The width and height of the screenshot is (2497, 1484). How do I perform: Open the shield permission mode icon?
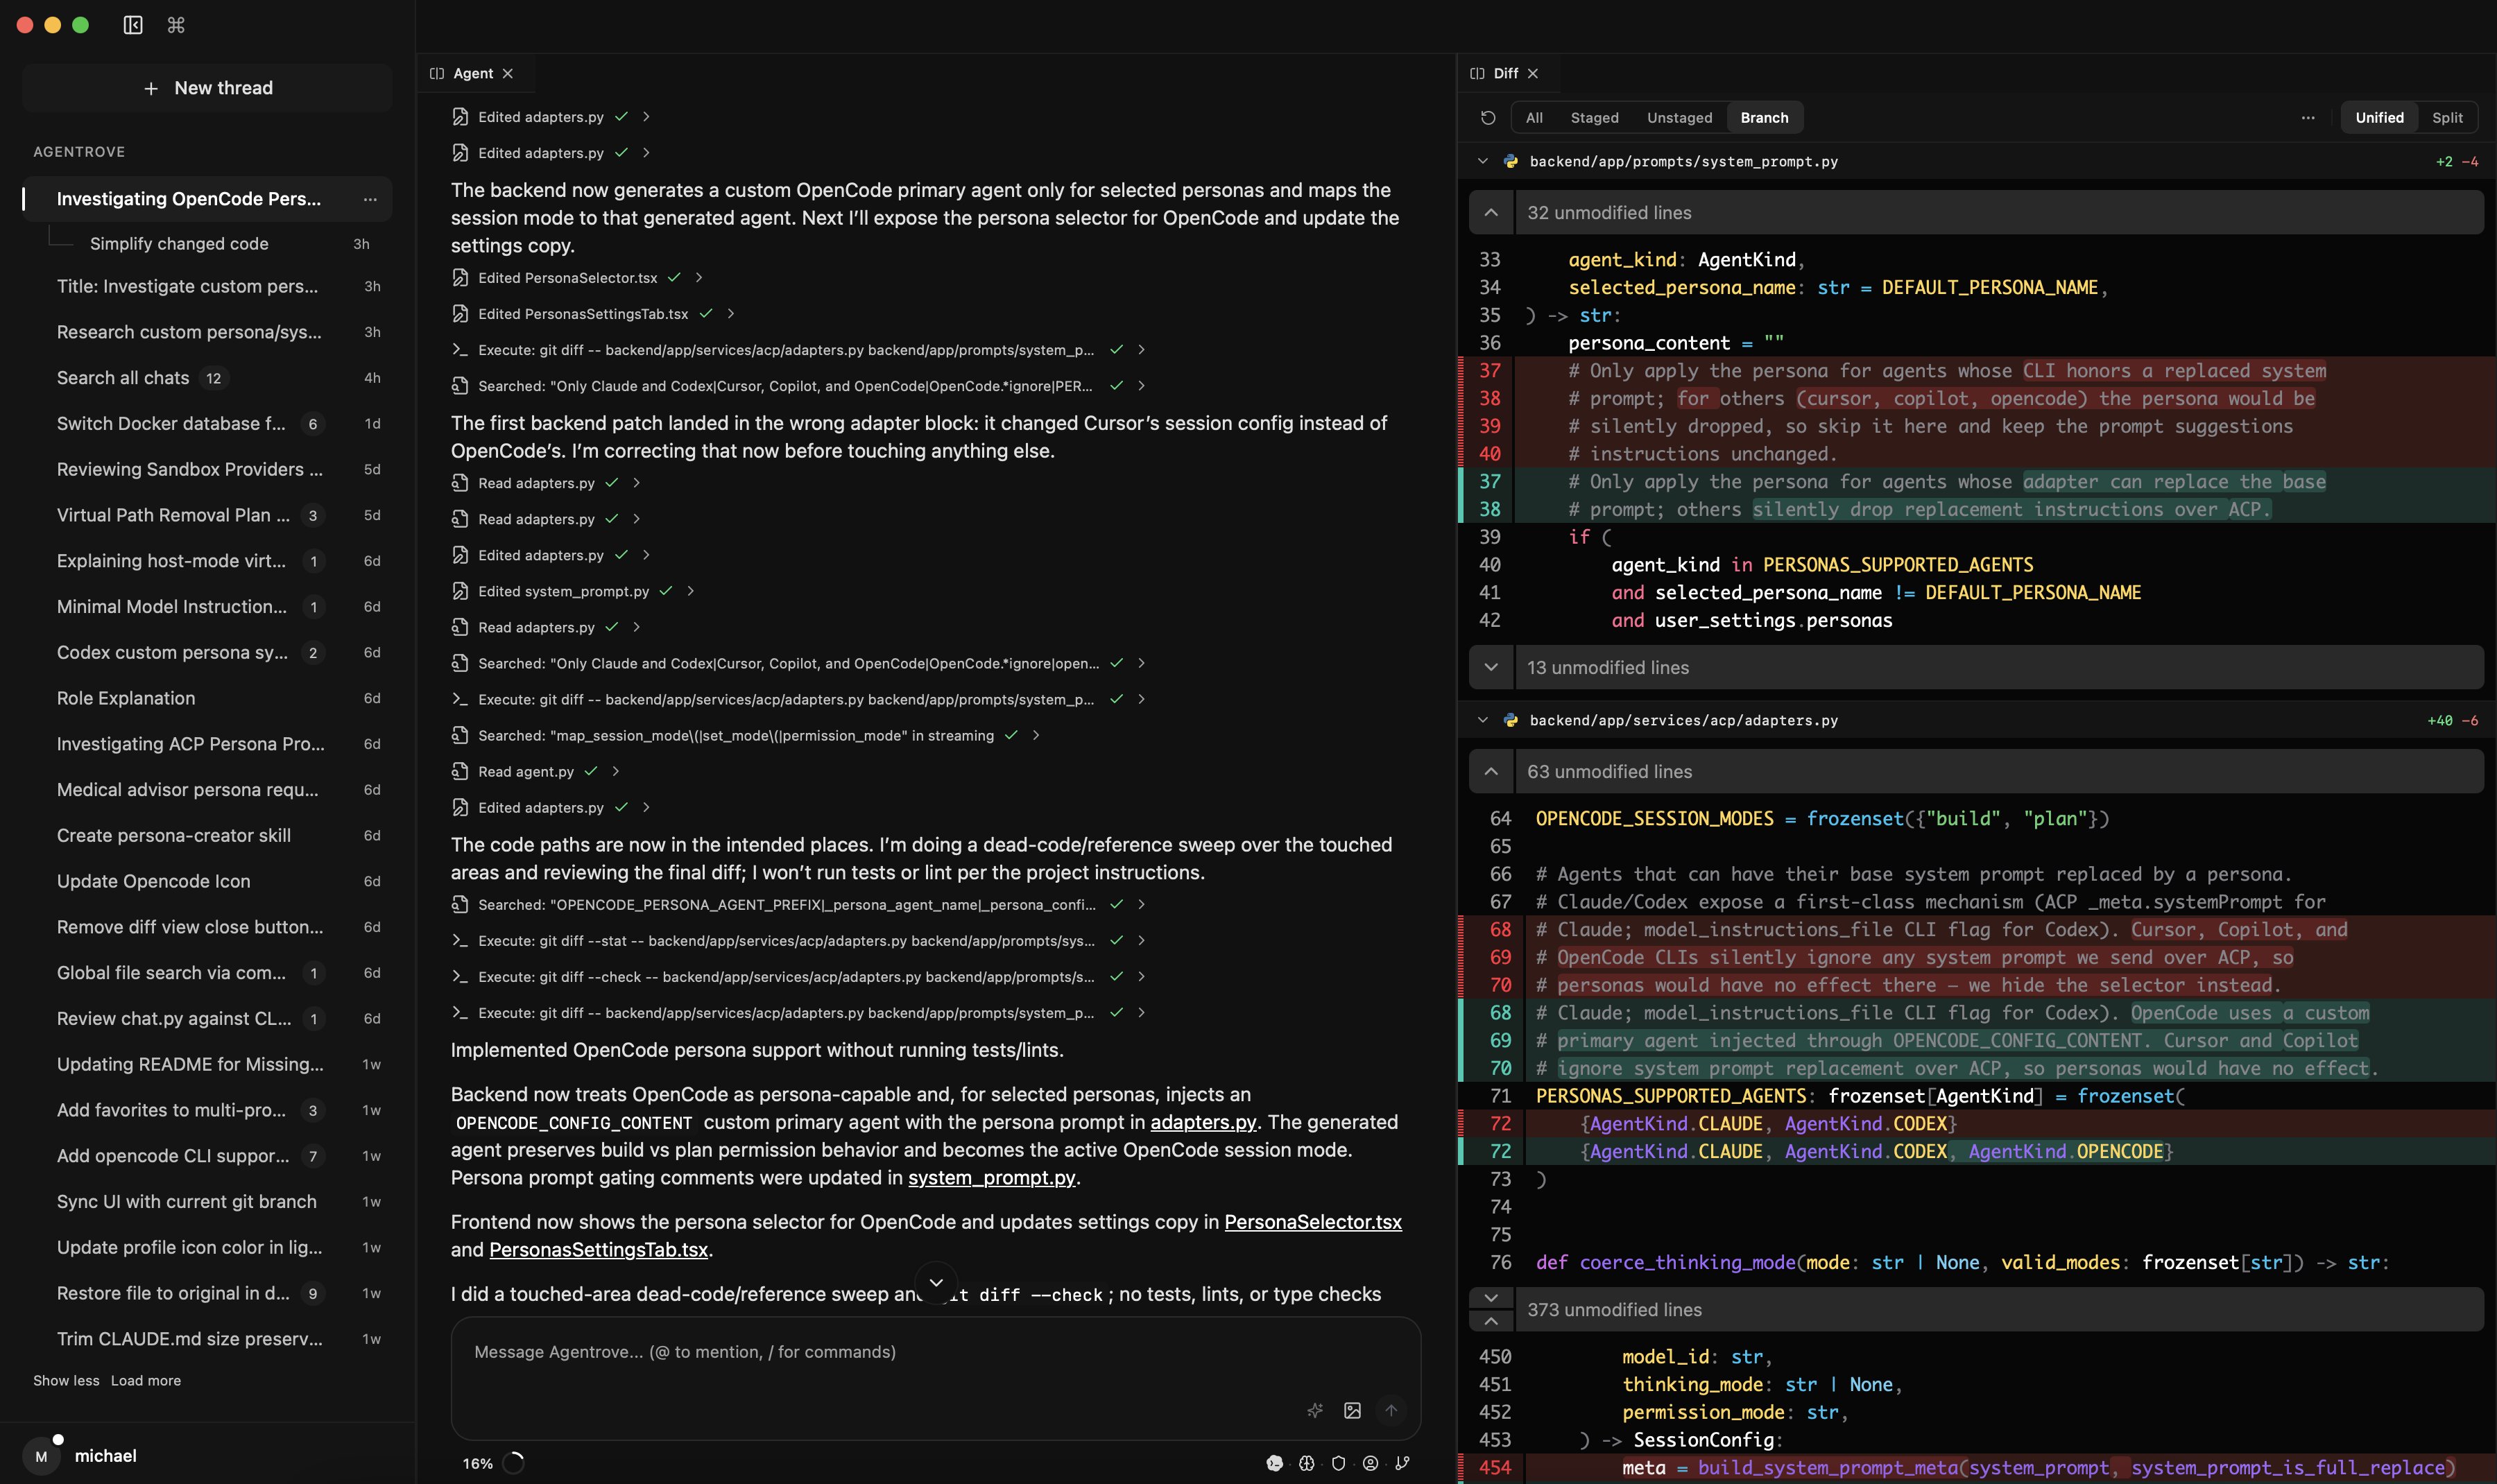[x=1338, y=1463]
